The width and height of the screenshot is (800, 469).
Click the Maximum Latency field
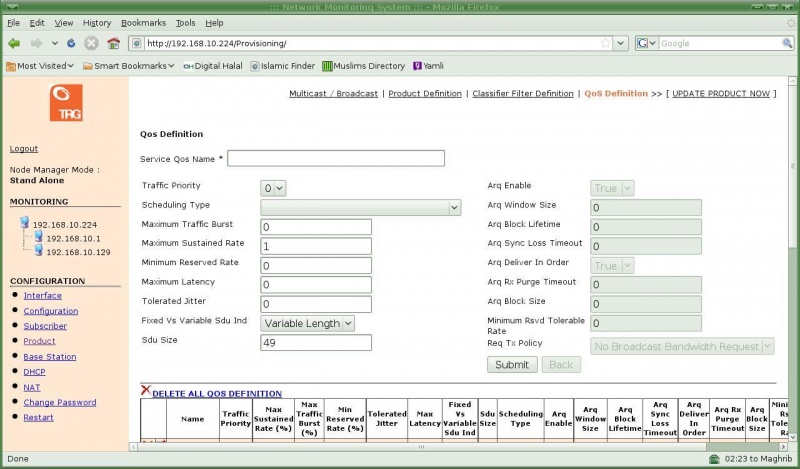pyautogui.click(x=316, y=285)
